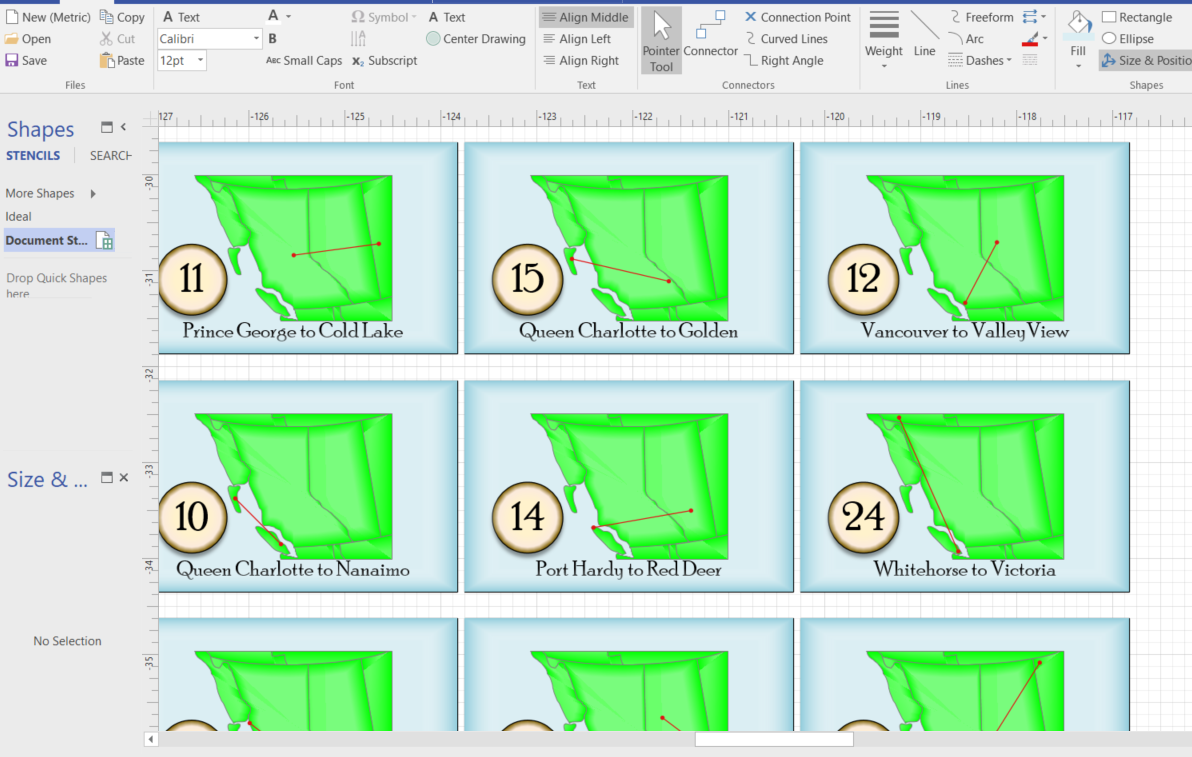Open the Dashes dropdown
This screenshot has height=757, width=1192.
980,60
